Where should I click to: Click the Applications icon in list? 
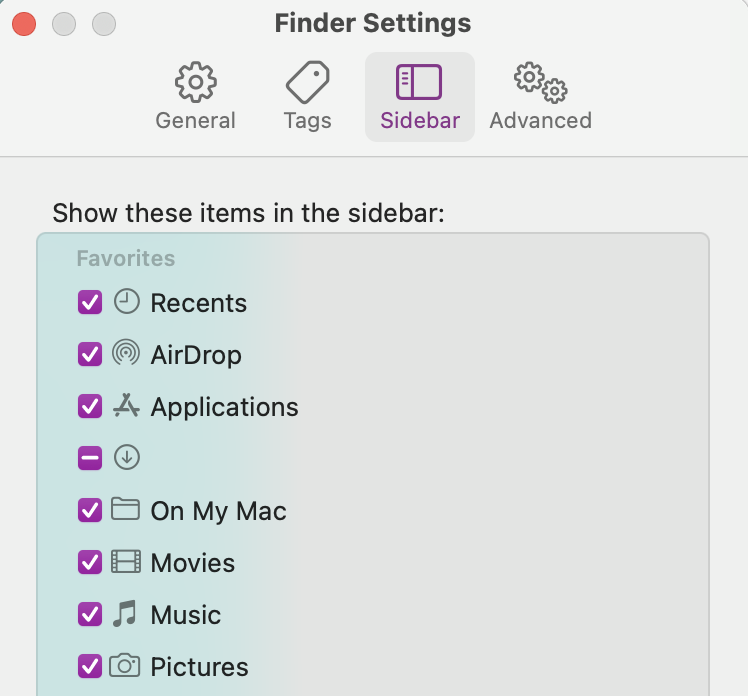click(x=126, y=406)
